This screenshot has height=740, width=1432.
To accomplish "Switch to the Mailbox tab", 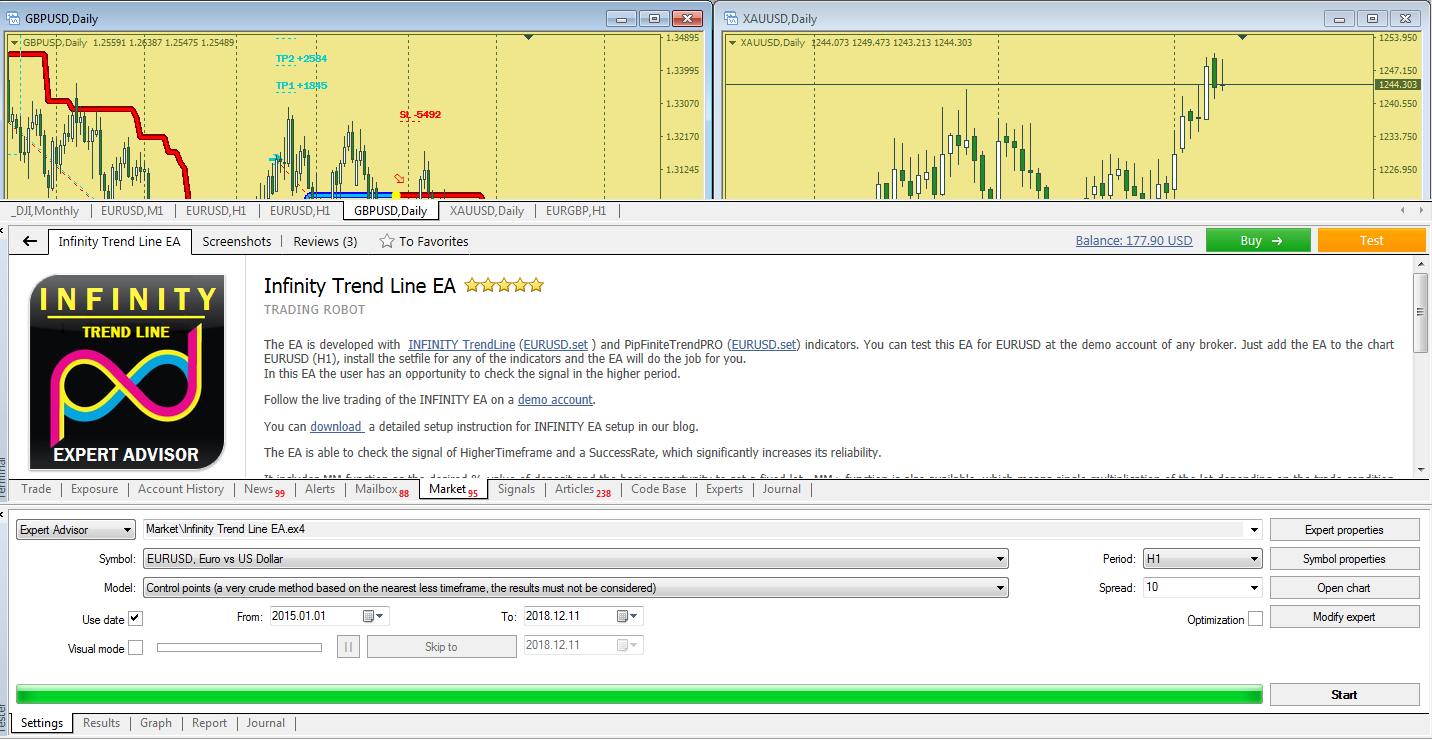I will pyautogui.click(x=381, y=489).
